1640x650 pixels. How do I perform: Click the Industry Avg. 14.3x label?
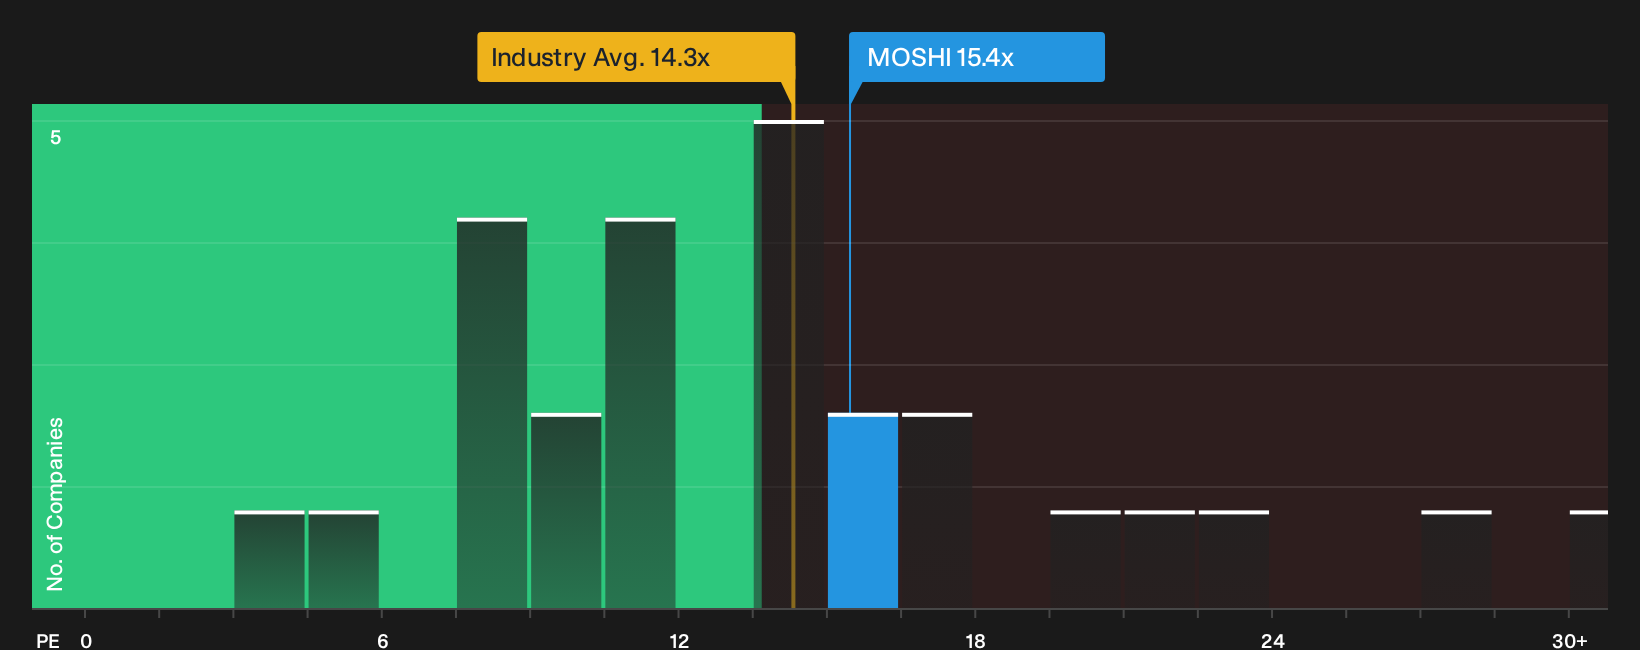pyautogui.click(x=636, y=57)
